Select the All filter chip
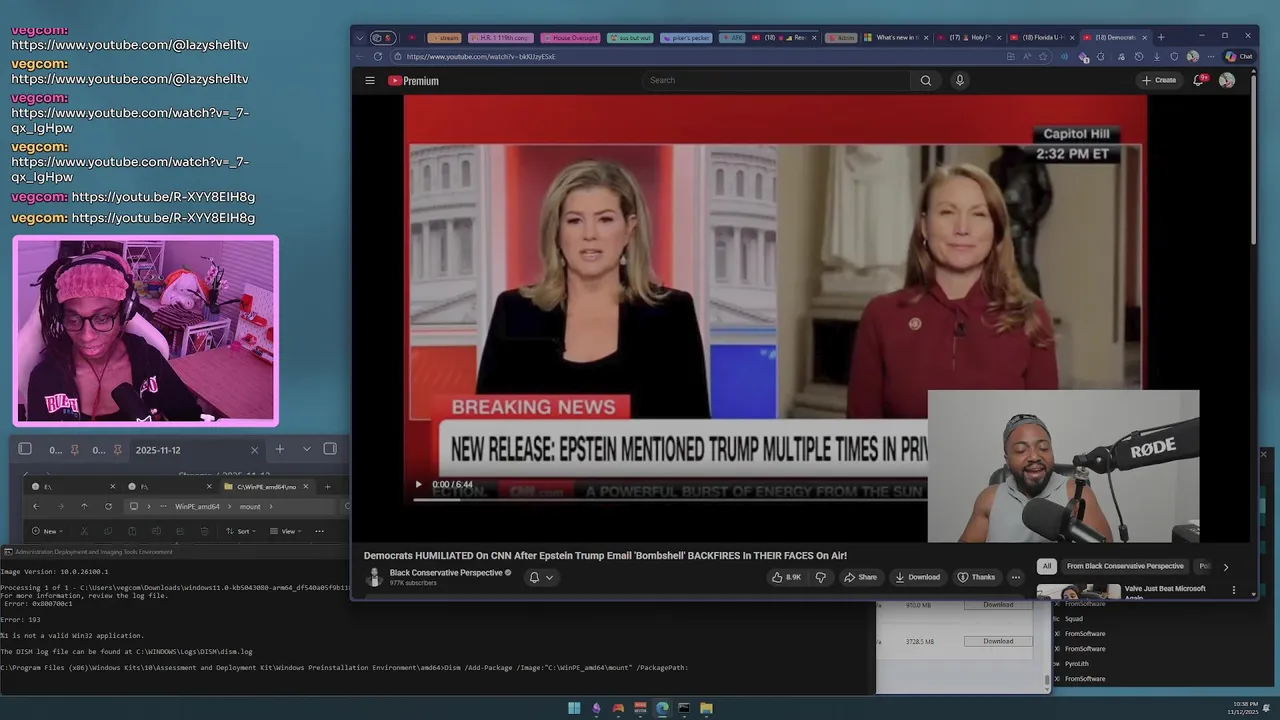Viewport: 1280px width, 720px height. (1047, 566)
